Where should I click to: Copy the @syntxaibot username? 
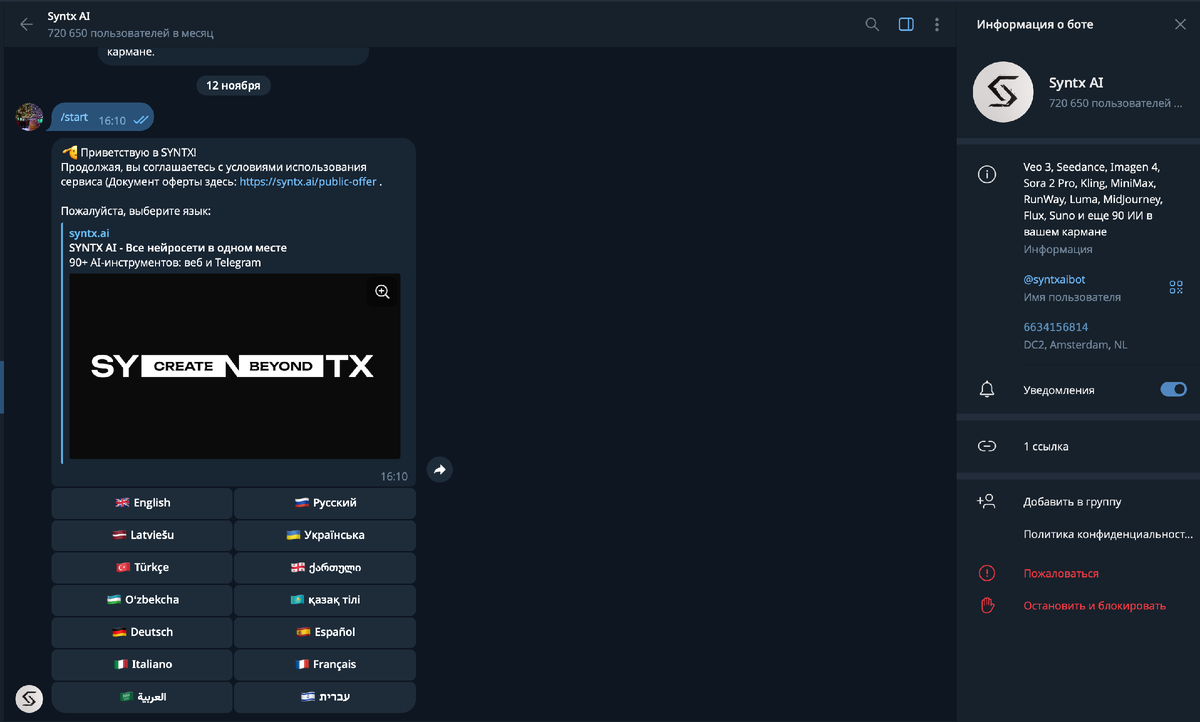point(1054,280)
